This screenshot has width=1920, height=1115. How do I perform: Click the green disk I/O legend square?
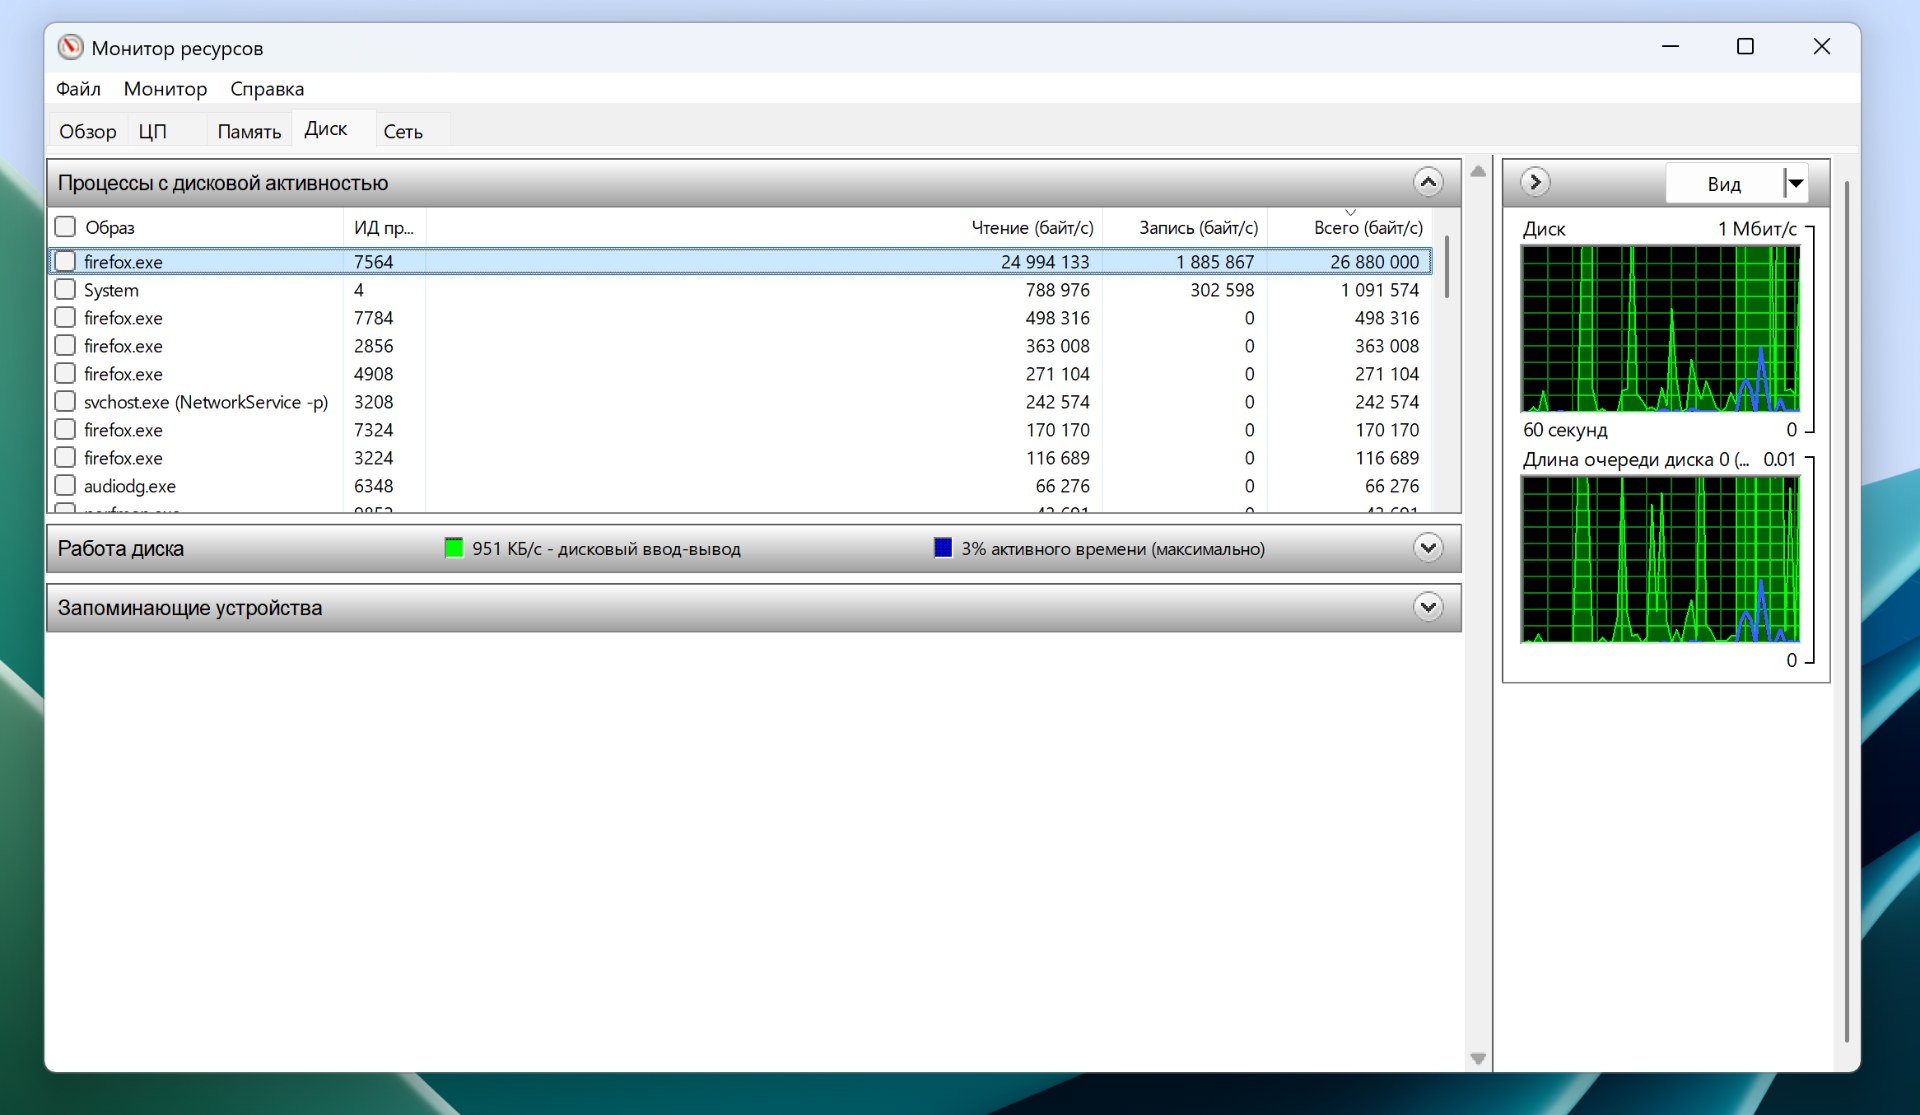pos(454,548)
